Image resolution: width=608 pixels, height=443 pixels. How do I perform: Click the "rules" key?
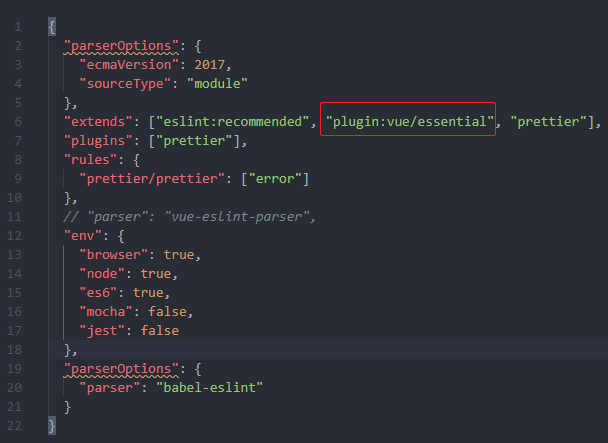coord(90,160)
